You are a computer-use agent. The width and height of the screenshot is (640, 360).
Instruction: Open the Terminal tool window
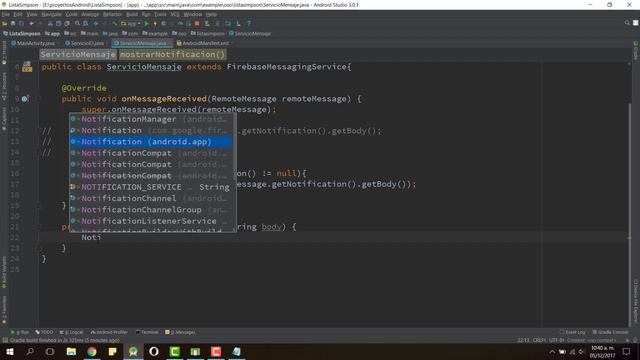pyautogui.click(x=147, y=332)
